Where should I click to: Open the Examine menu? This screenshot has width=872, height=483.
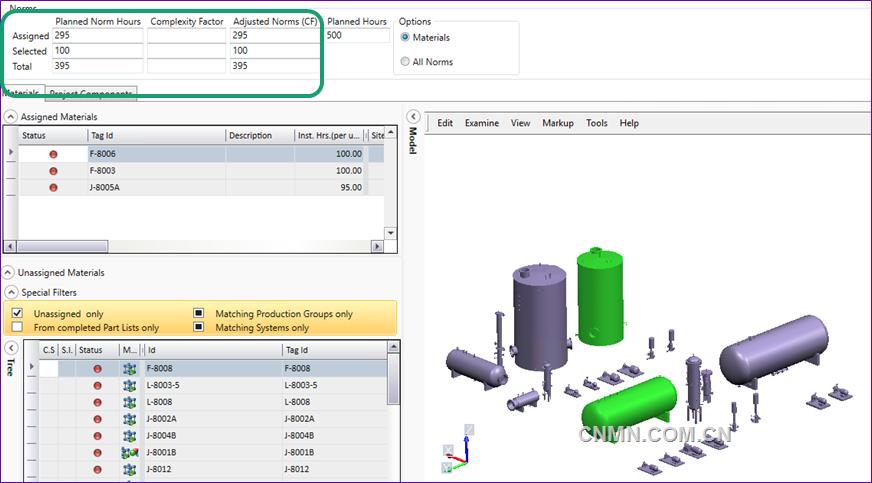(x=481, y=123)
